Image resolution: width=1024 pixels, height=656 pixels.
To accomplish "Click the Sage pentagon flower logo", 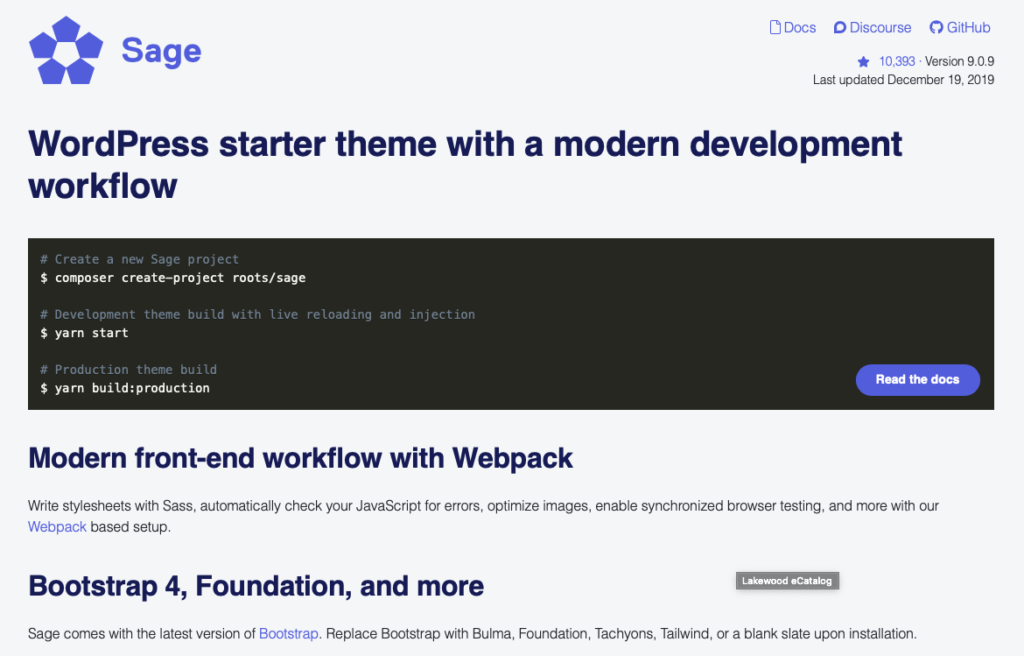I will [66, 50].
